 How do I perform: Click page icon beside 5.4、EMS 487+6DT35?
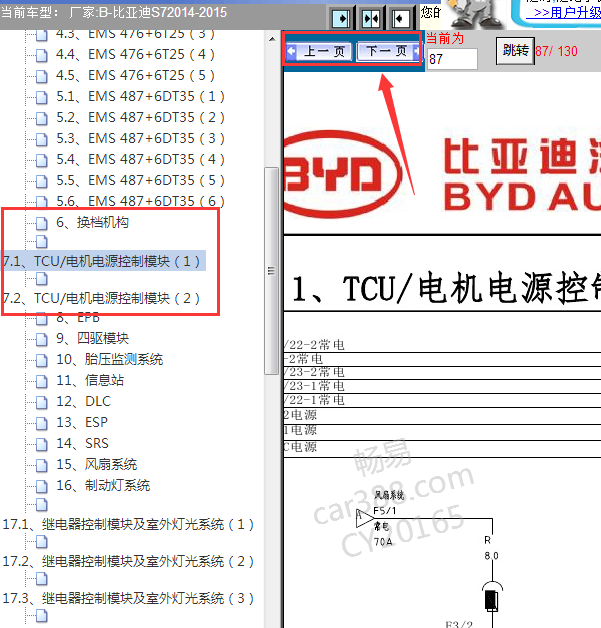click(42, 160)
